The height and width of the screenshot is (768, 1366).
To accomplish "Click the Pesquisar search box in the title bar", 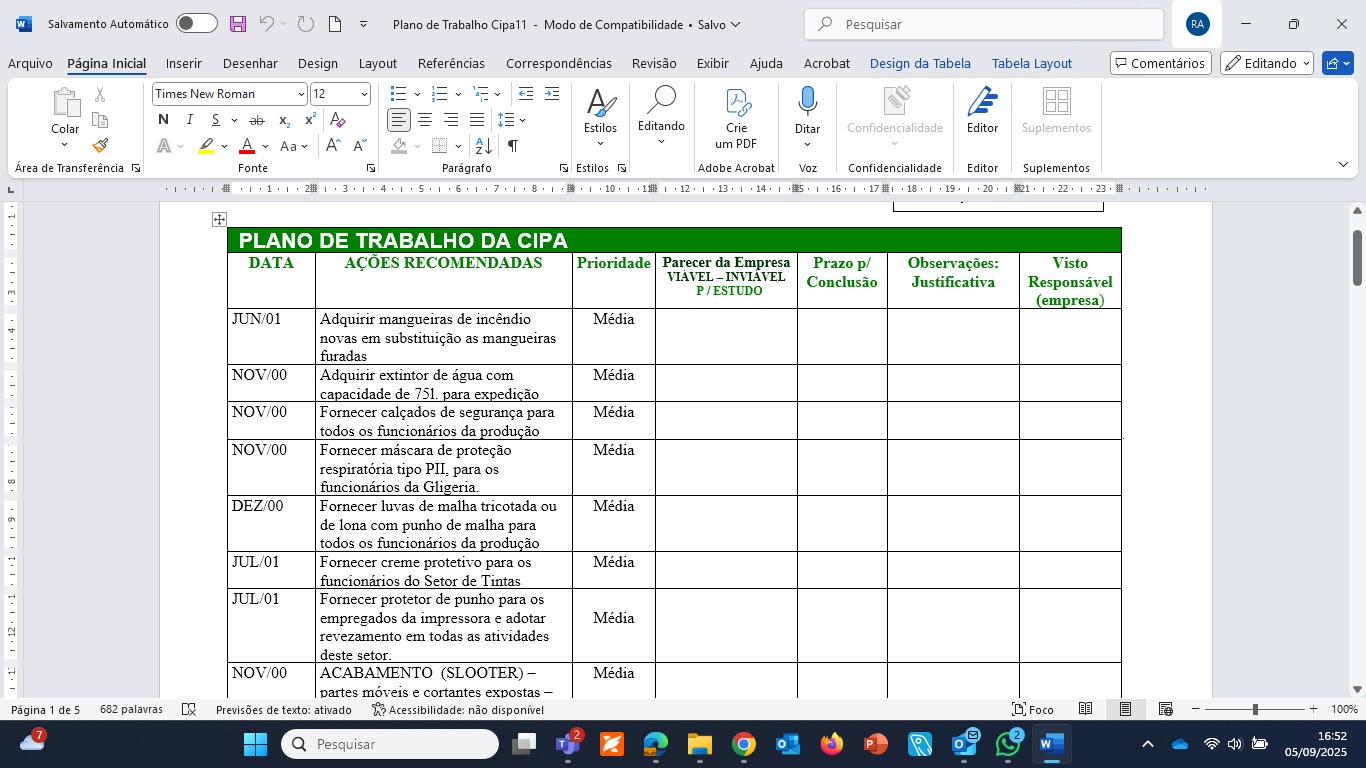I will pyautogui.click(x=984, y=24).
